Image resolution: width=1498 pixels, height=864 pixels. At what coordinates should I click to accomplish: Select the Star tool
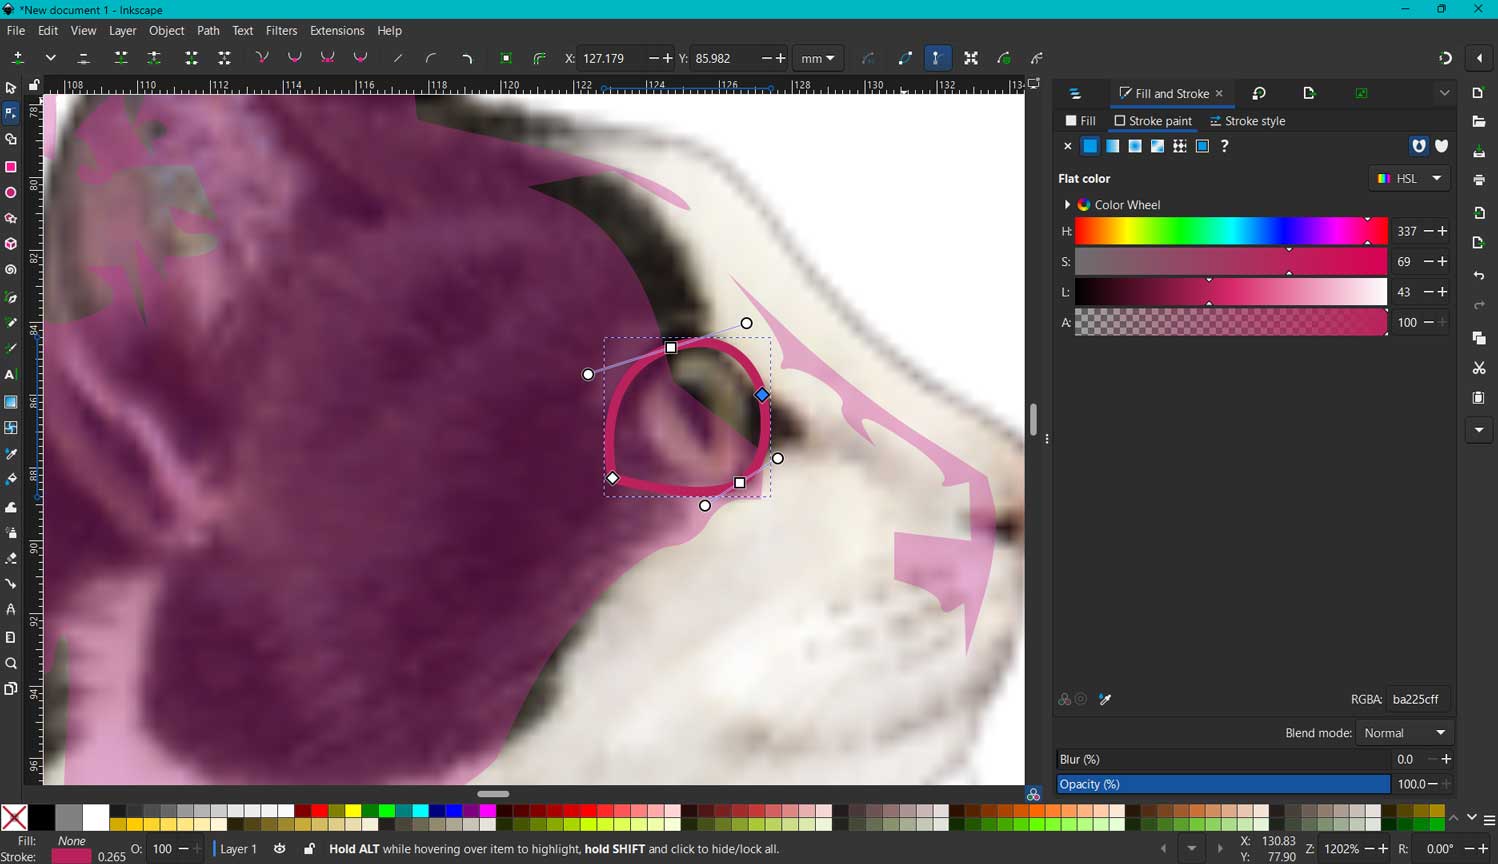(x=11, y=218)
